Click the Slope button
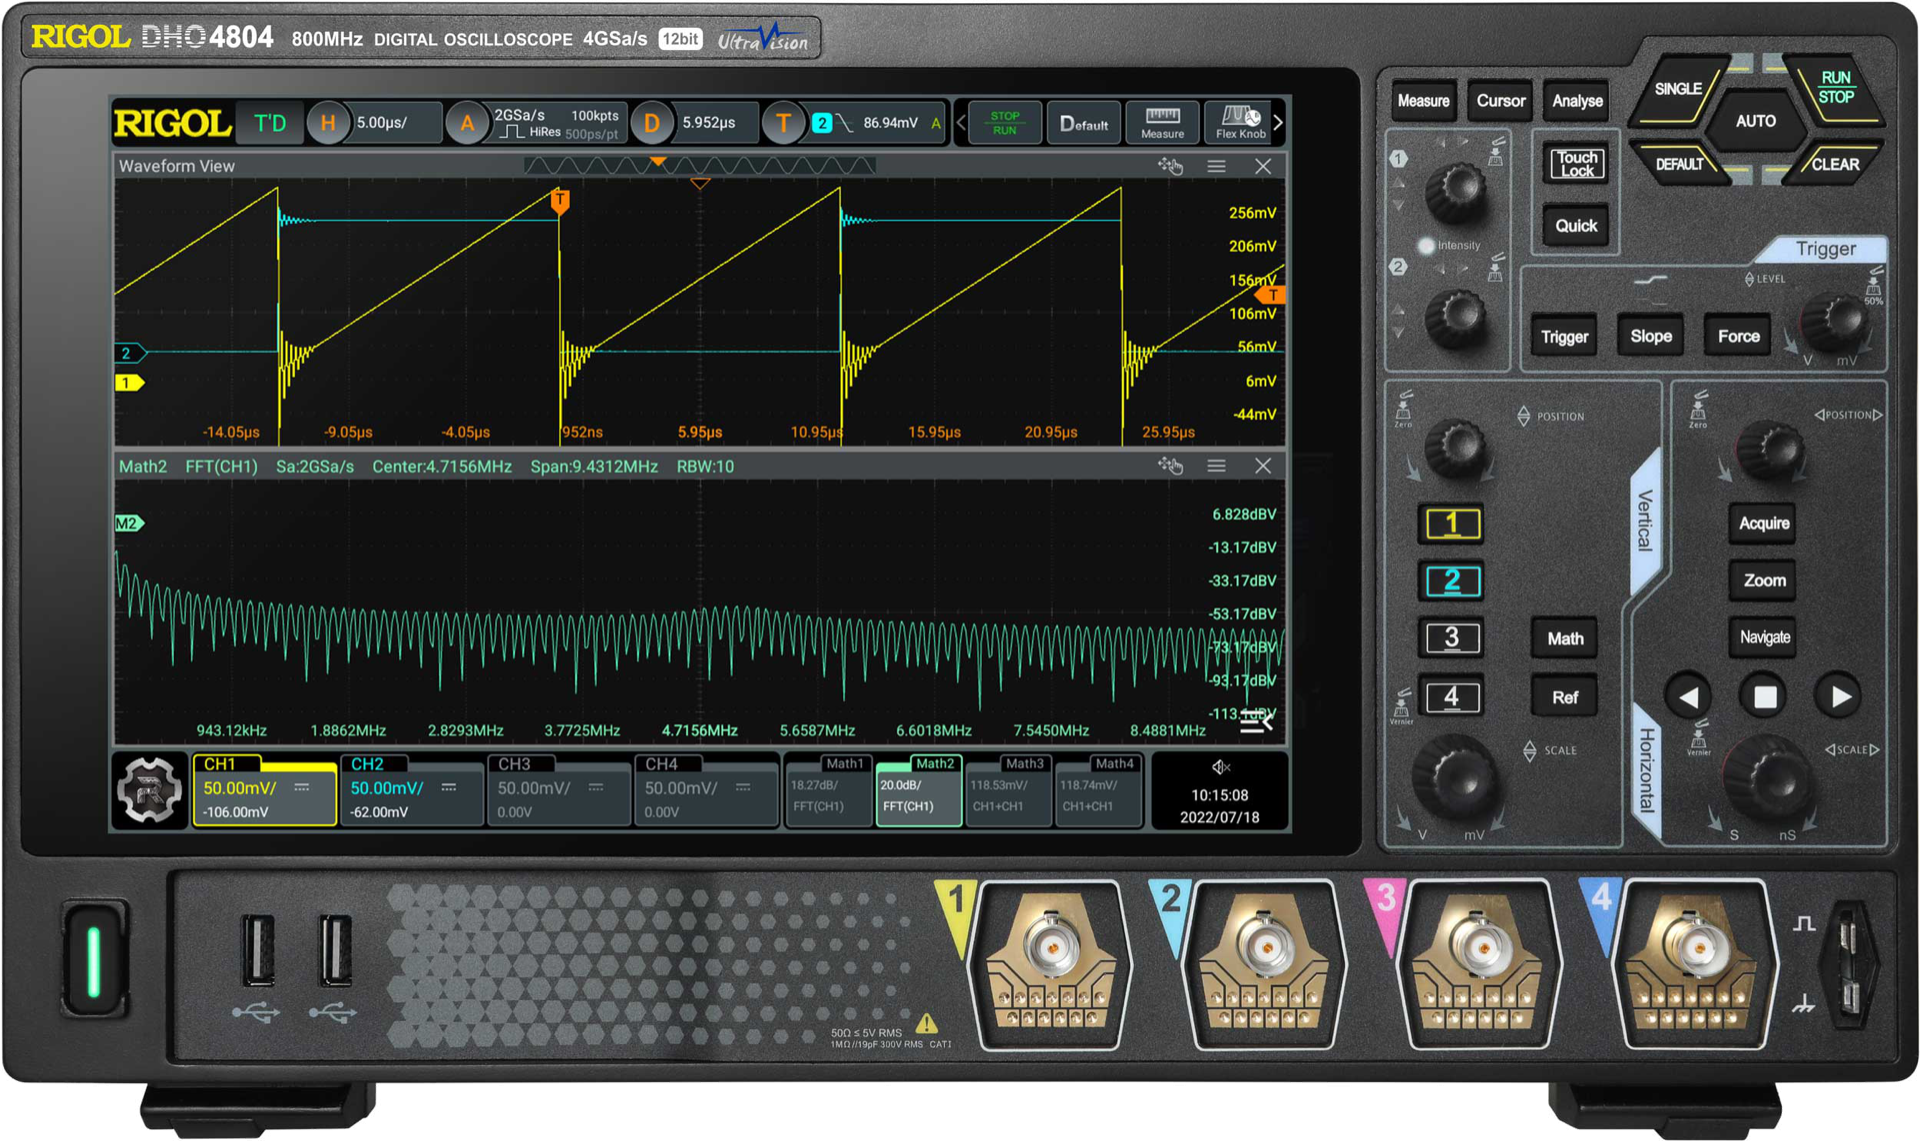The width and height of the screenshot is (1920, 1141). [x=1651, y=337]
